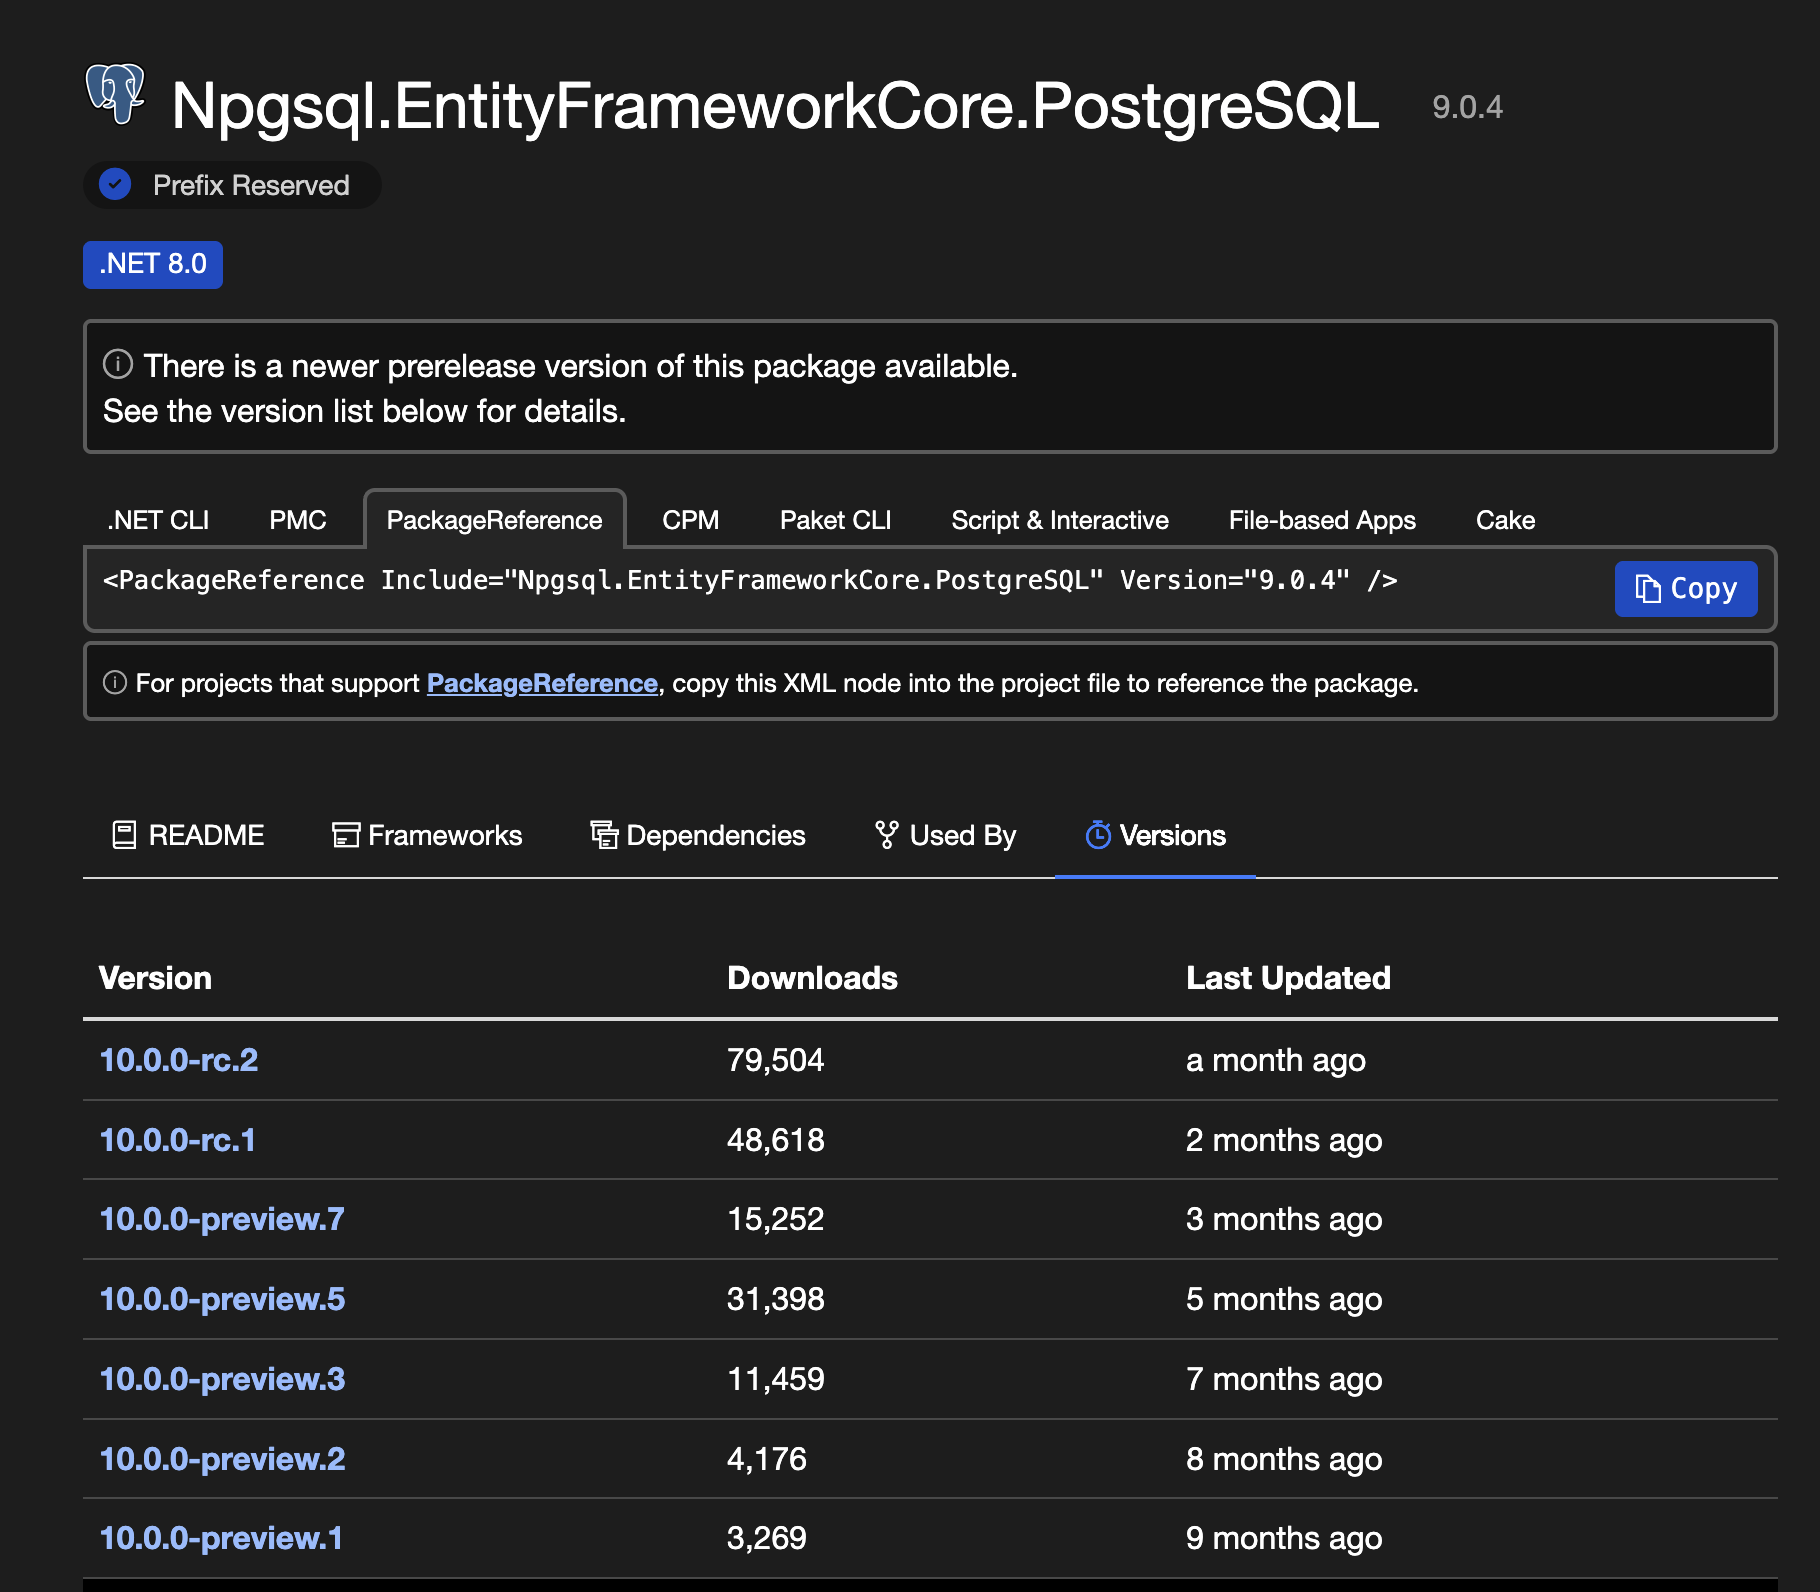1820x1592 pixels.
Task: Switch to the .NET CLI tab
Action: click(x=158, y=520)
